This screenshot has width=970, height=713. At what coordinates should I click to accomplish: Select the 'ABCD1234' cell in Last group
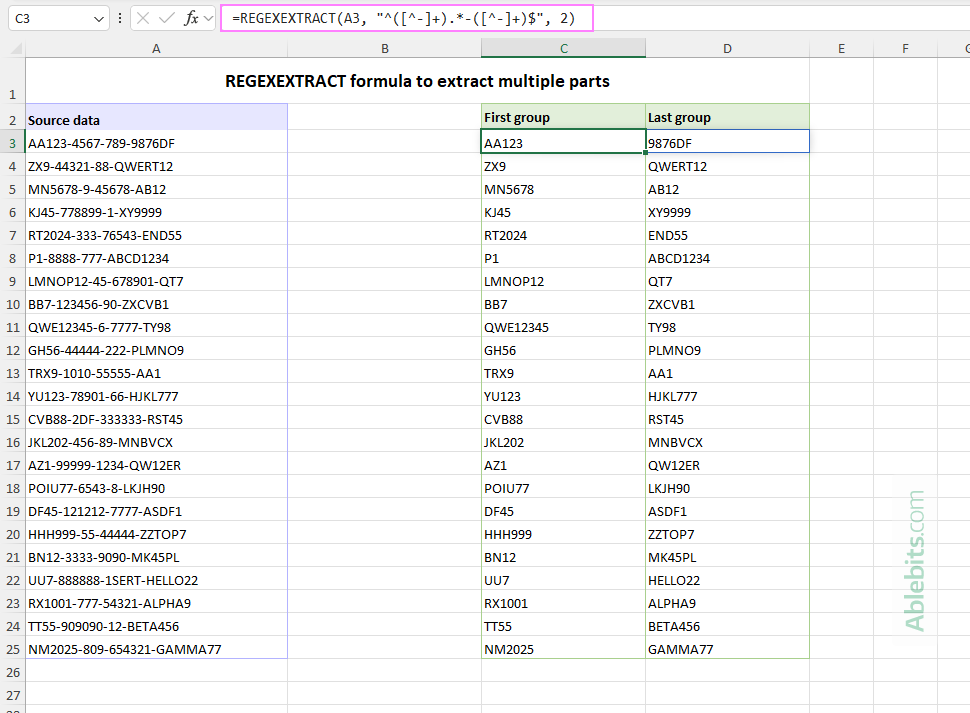728,258
